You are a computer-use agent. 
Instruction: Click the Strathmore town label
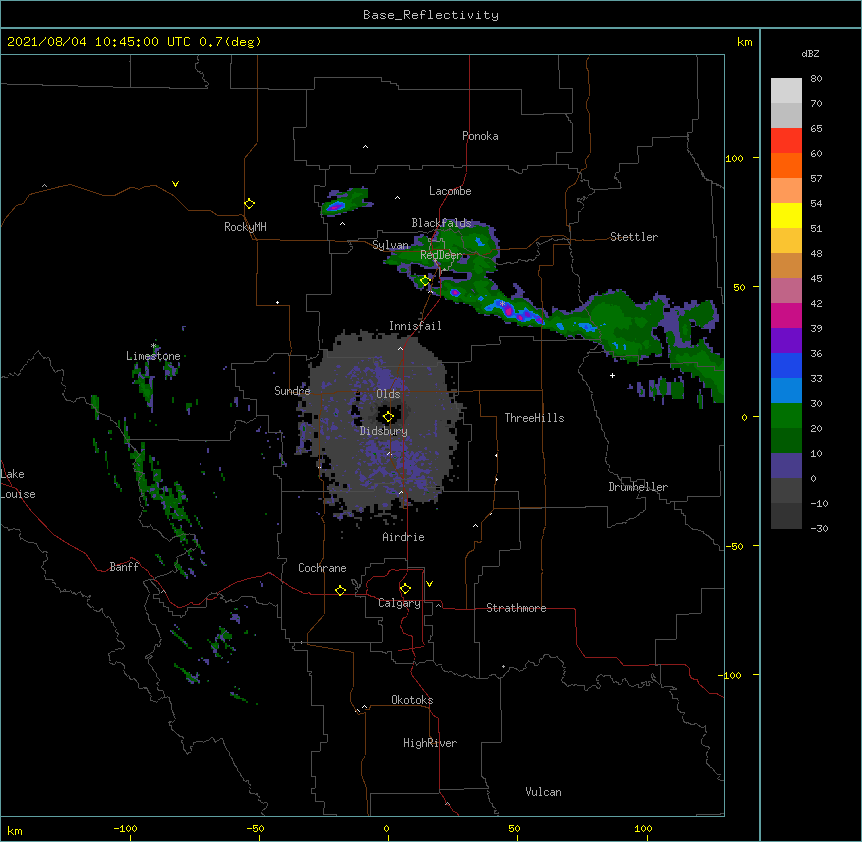coord(516,608)
